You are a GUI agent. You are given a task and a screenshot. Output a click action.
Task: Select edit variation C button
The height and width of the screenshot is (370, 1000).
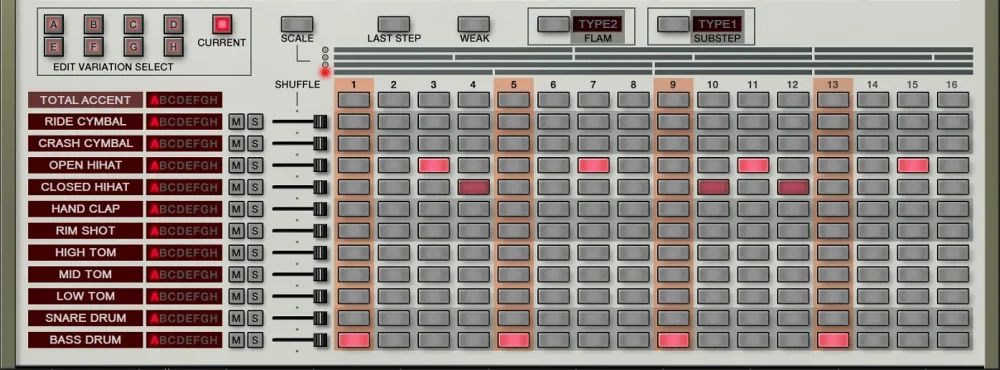(134, 25)
